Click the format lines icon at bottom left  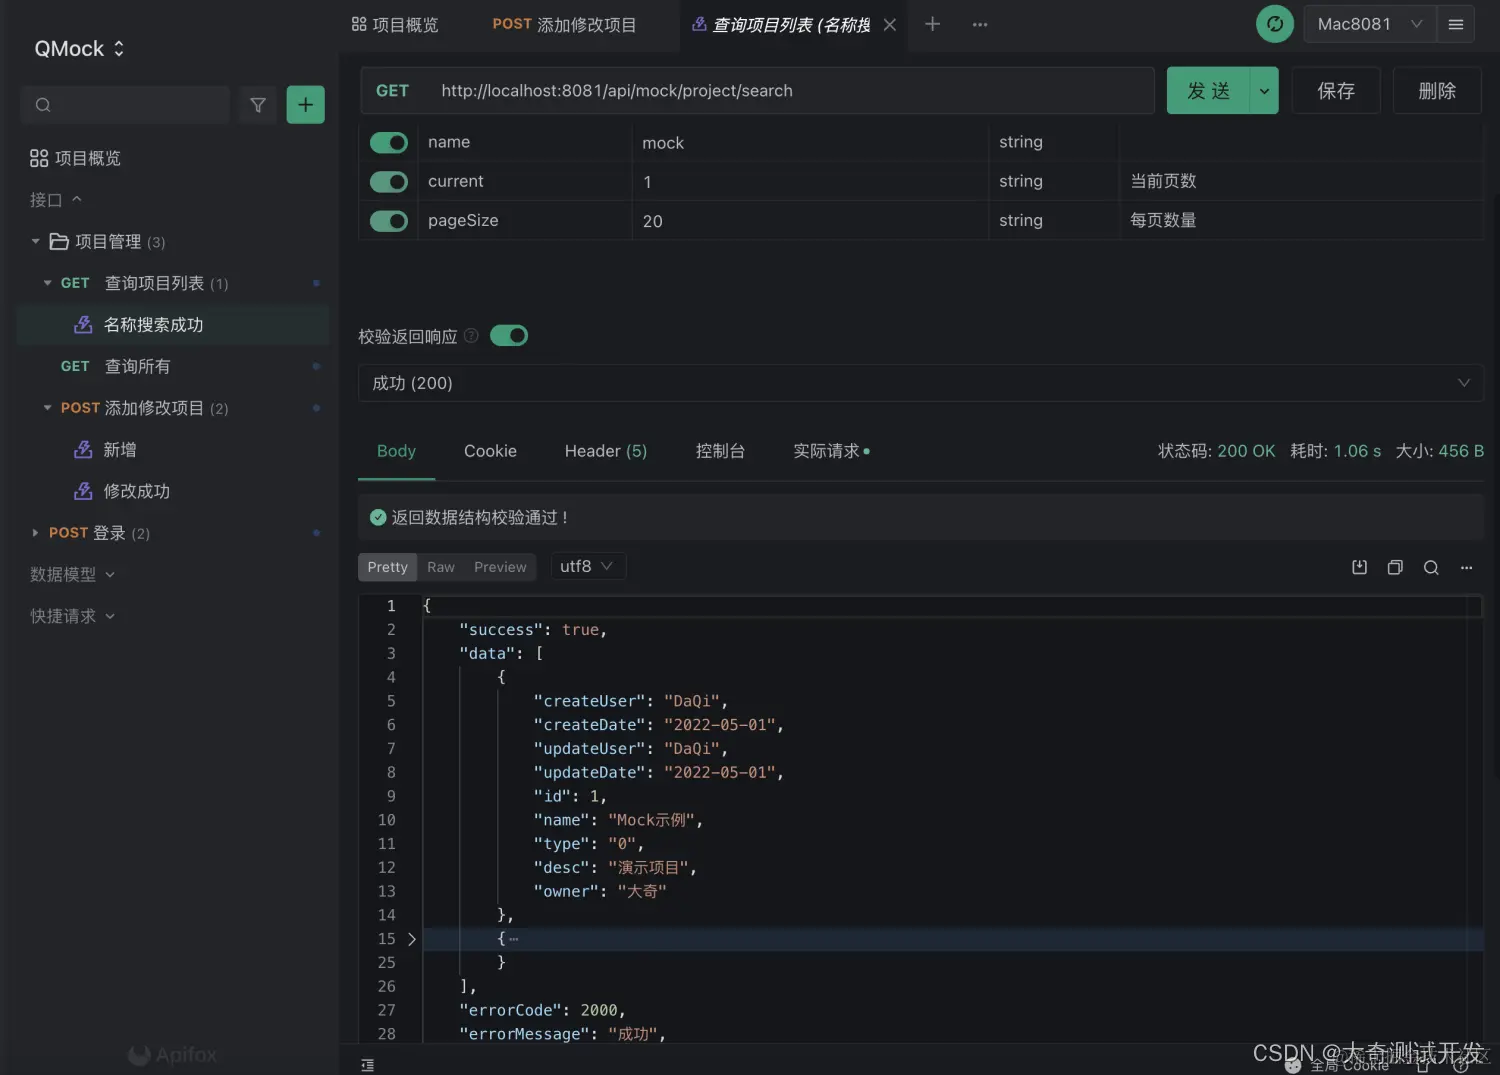(x=368, y=1065)
